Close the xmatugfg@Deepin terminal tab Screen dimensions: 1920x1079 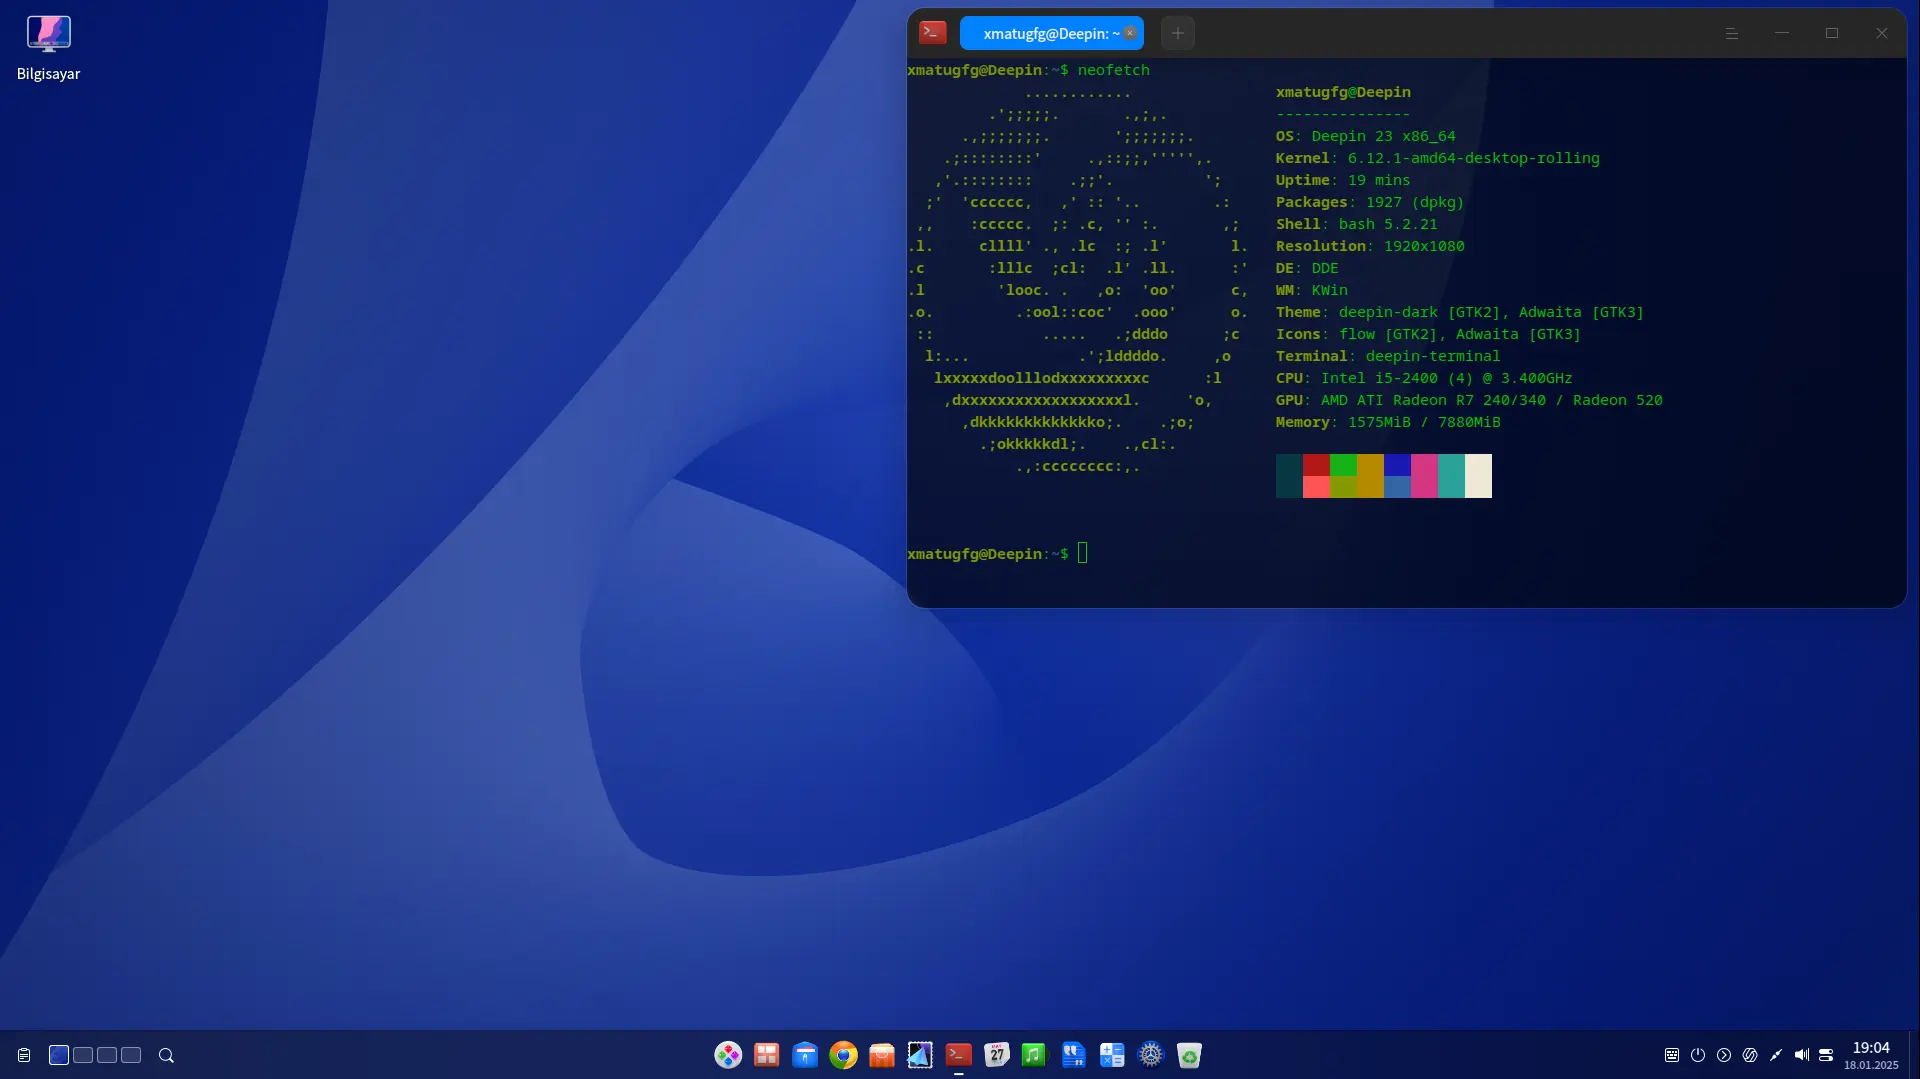(1130, 33)
